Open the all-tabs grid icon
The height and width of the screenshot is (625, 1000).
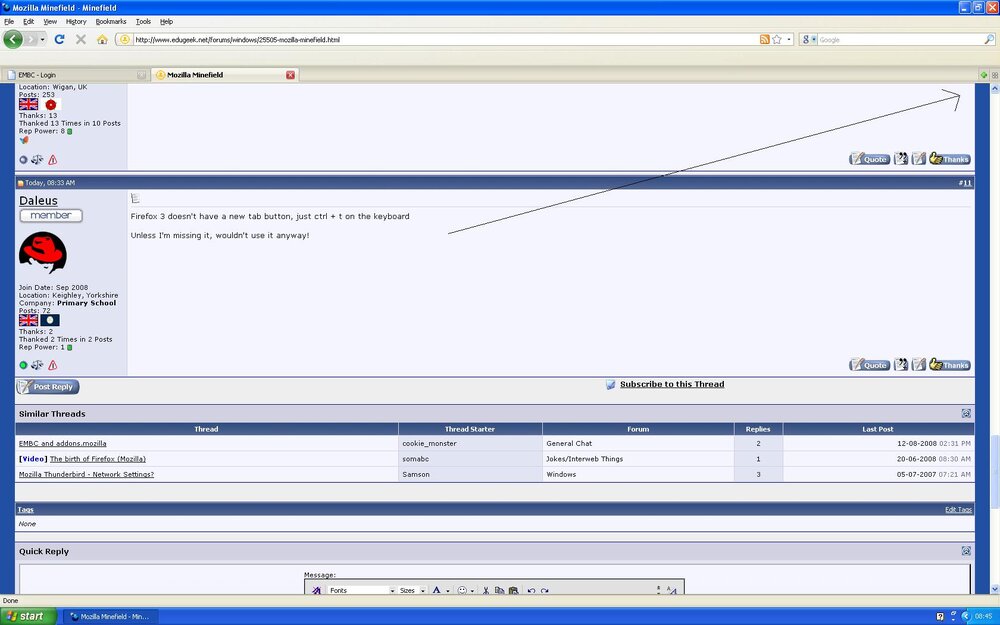pyautogui.click(x=994, y=75)
